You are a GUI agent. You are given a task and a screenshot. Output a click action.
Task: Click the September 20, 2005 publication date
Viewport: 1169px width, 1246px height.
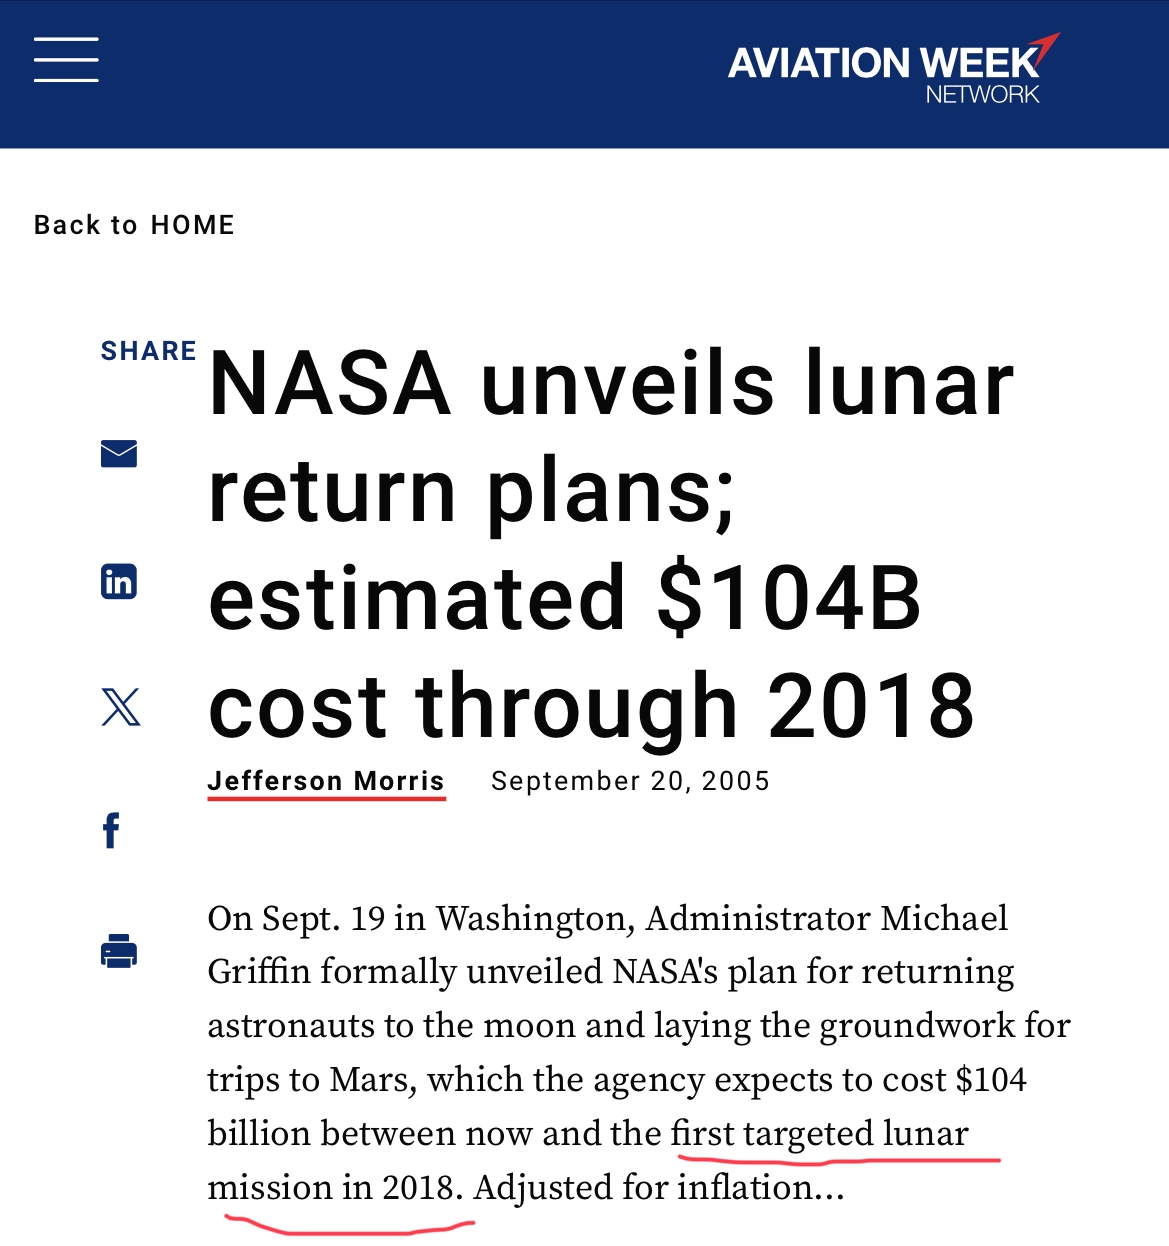coord(631,781)
